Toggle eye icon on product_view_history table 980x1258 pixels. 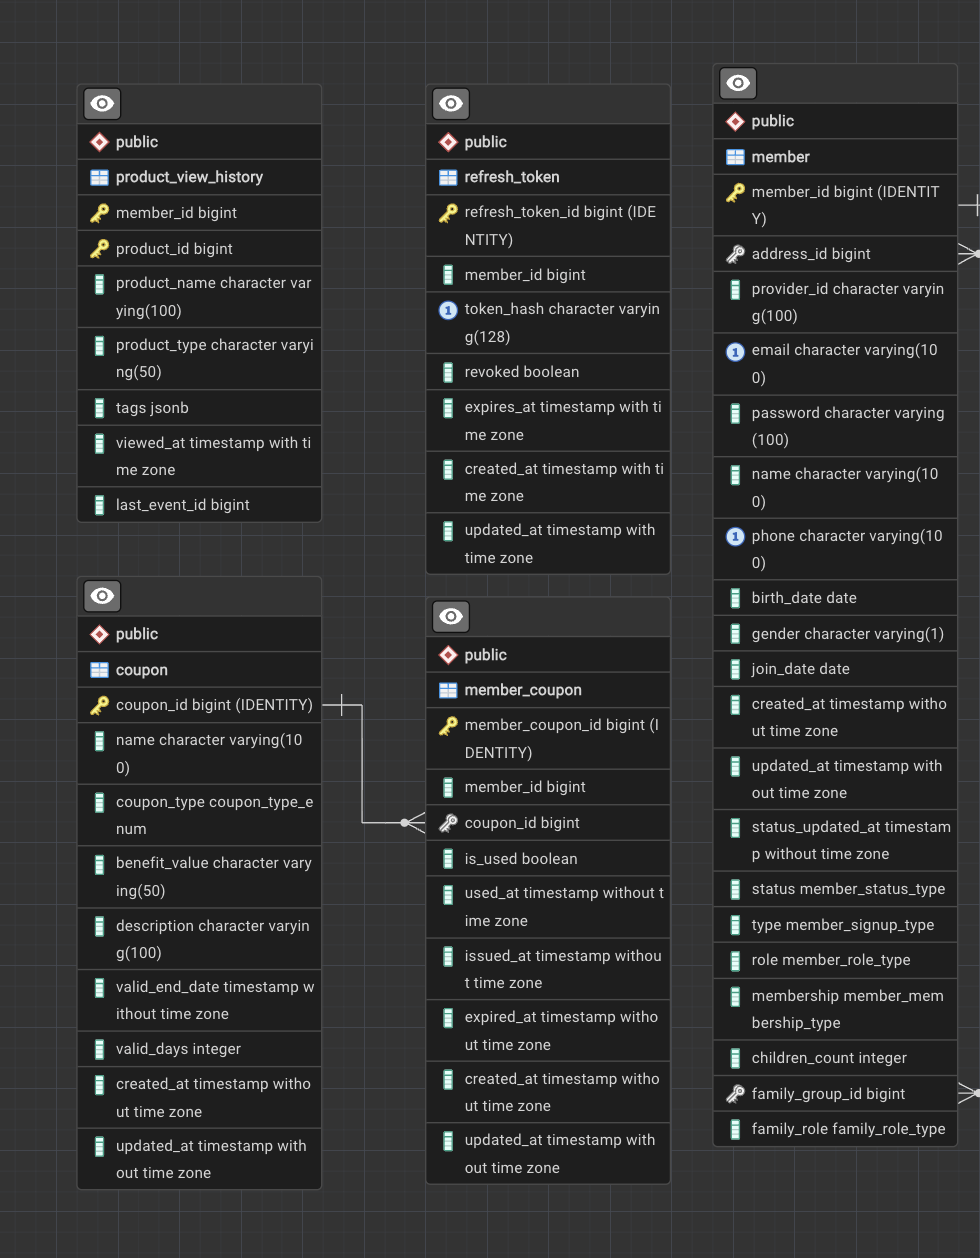point(102,104)
